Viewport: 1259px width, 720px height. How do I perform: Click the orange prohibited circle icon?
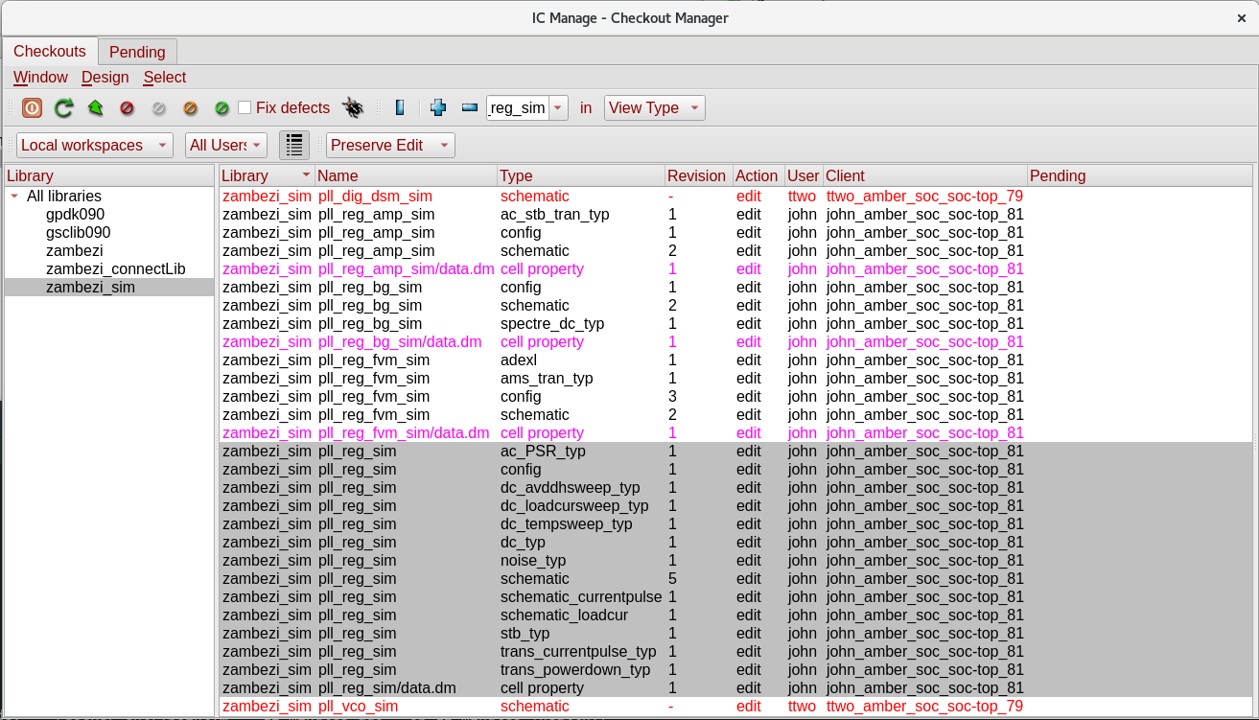[190, 108]
